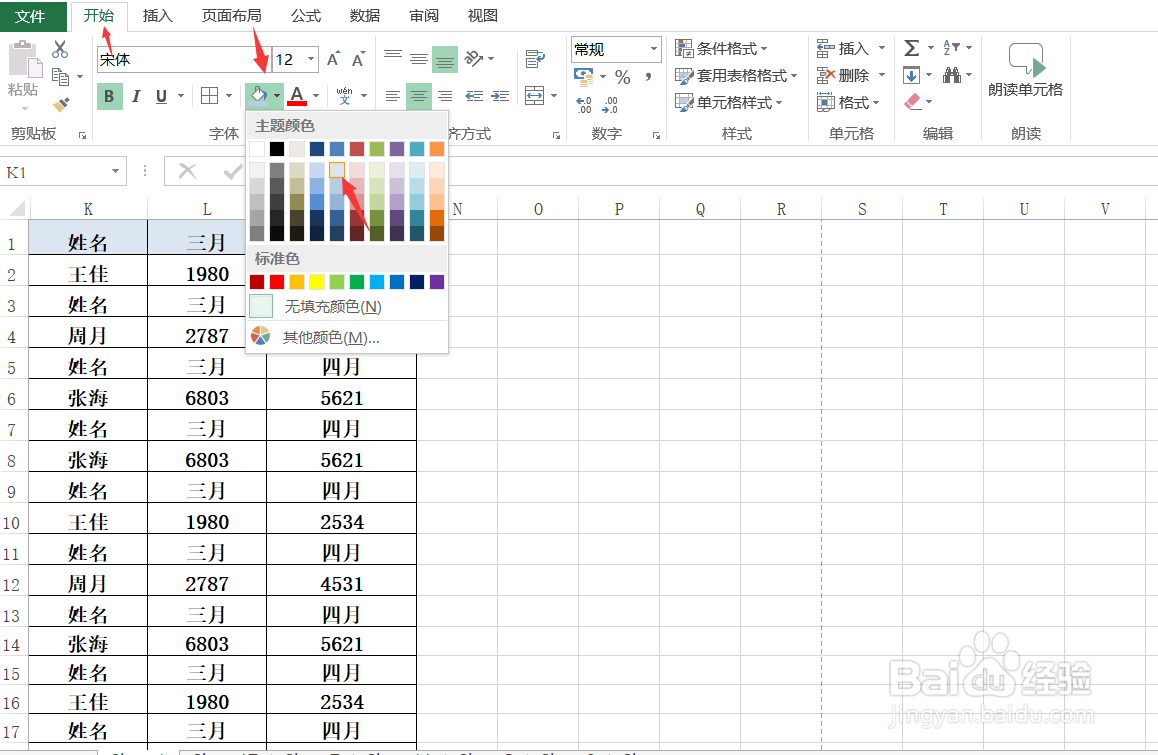Click the Select All corner triangle

point(15,209)
